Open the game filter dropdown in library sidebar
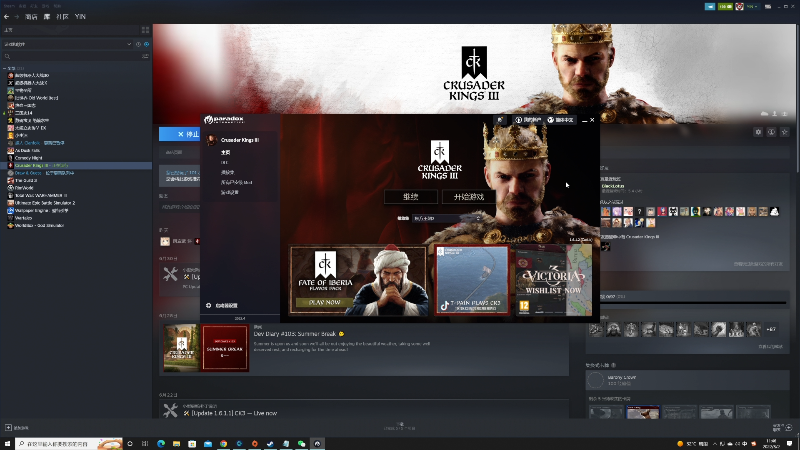 [x=67, y=44]
